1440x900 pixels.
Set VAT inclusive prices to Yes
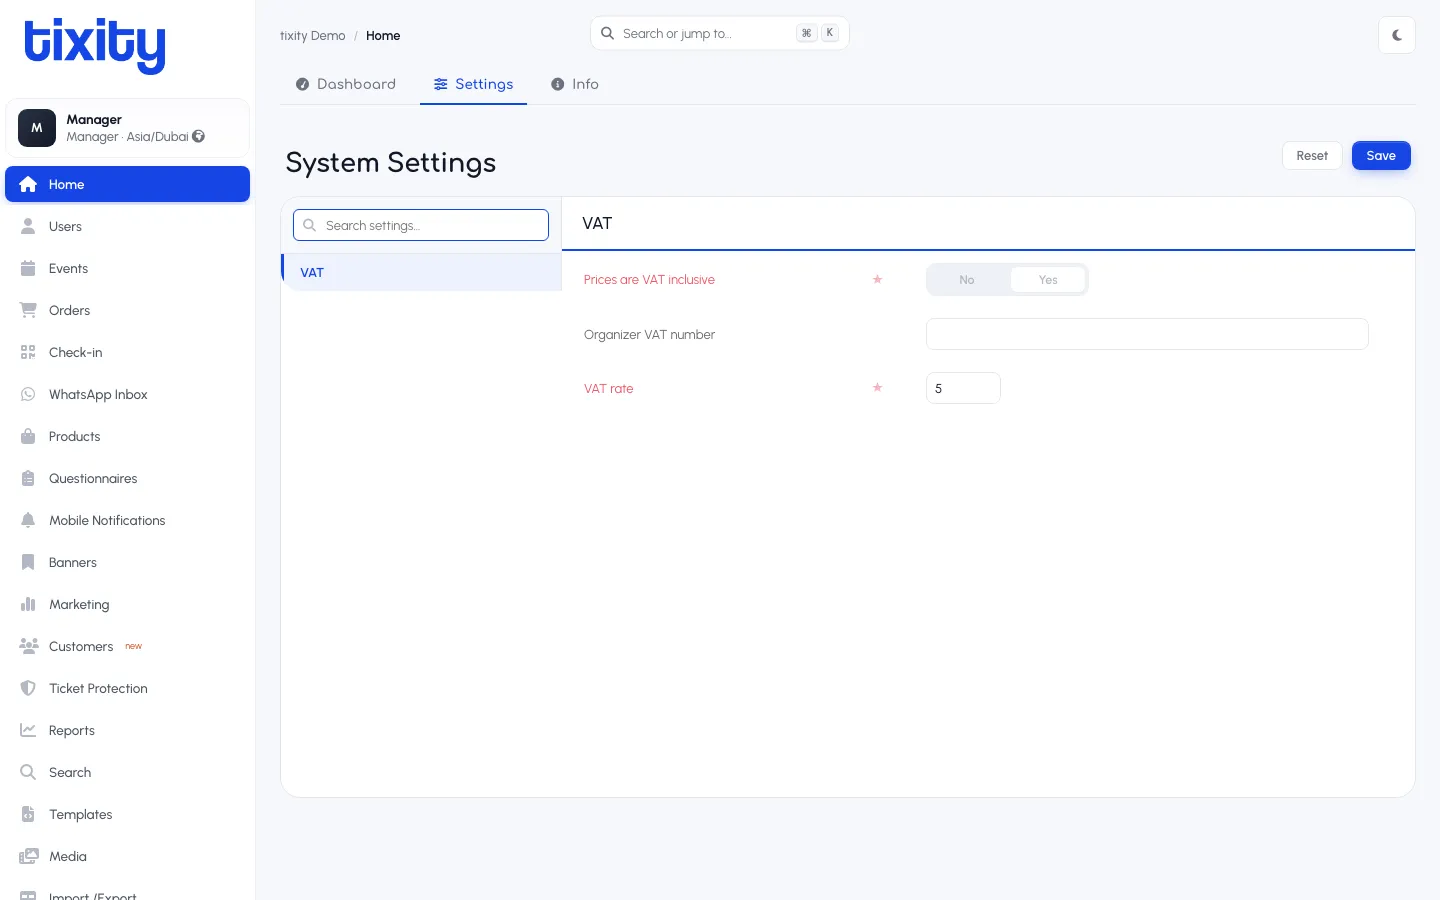(1048, 280)
